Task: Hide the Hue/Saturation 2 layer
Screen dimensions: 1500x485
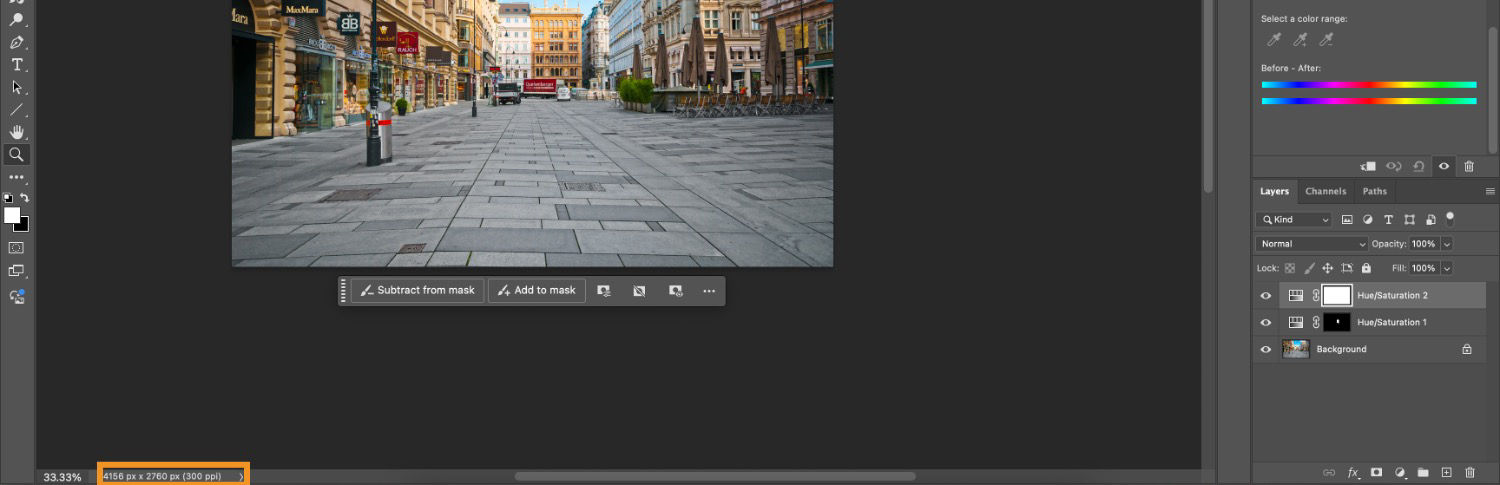Action: pyautogui.click(x=1266, y=296)
